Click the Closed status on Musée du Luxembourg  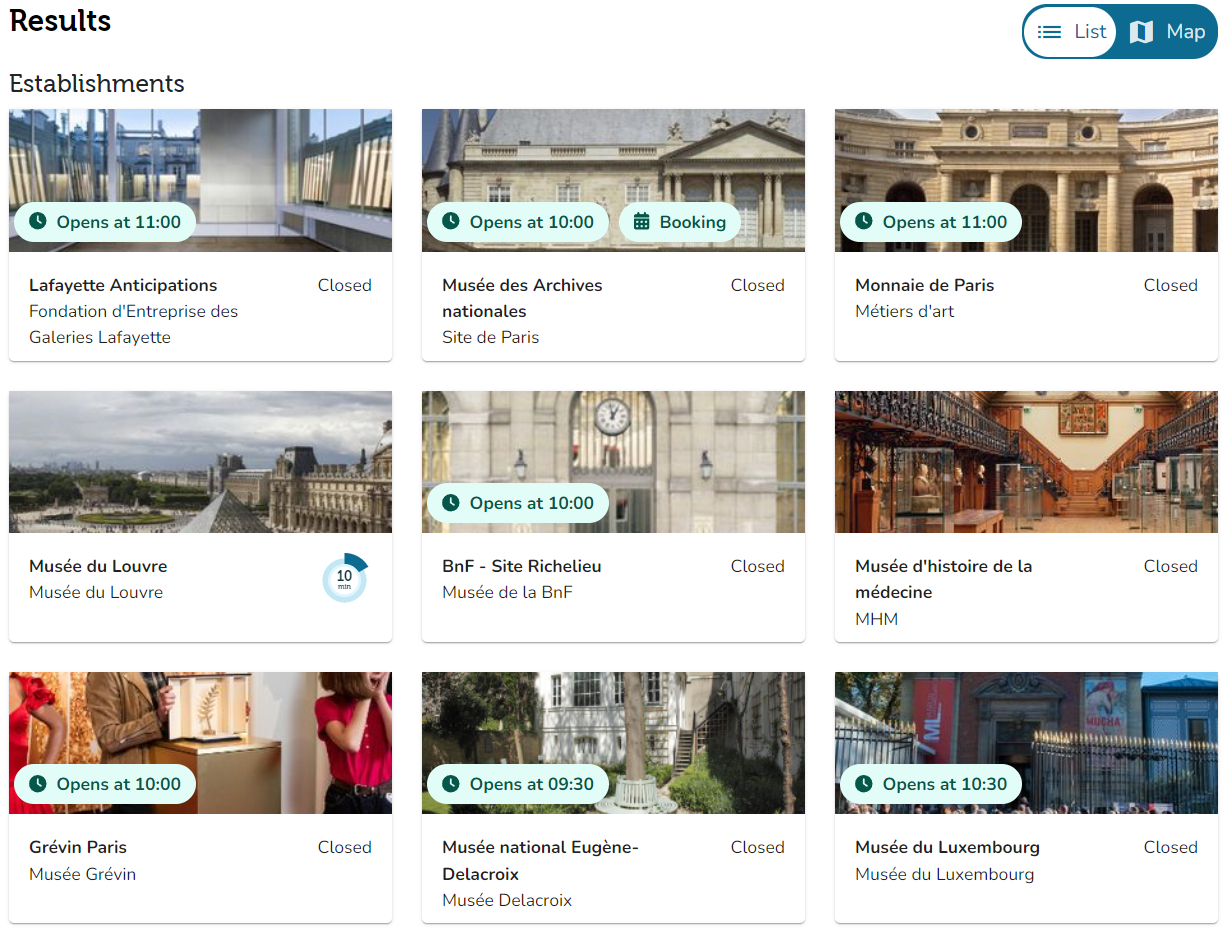point(1170,847)
